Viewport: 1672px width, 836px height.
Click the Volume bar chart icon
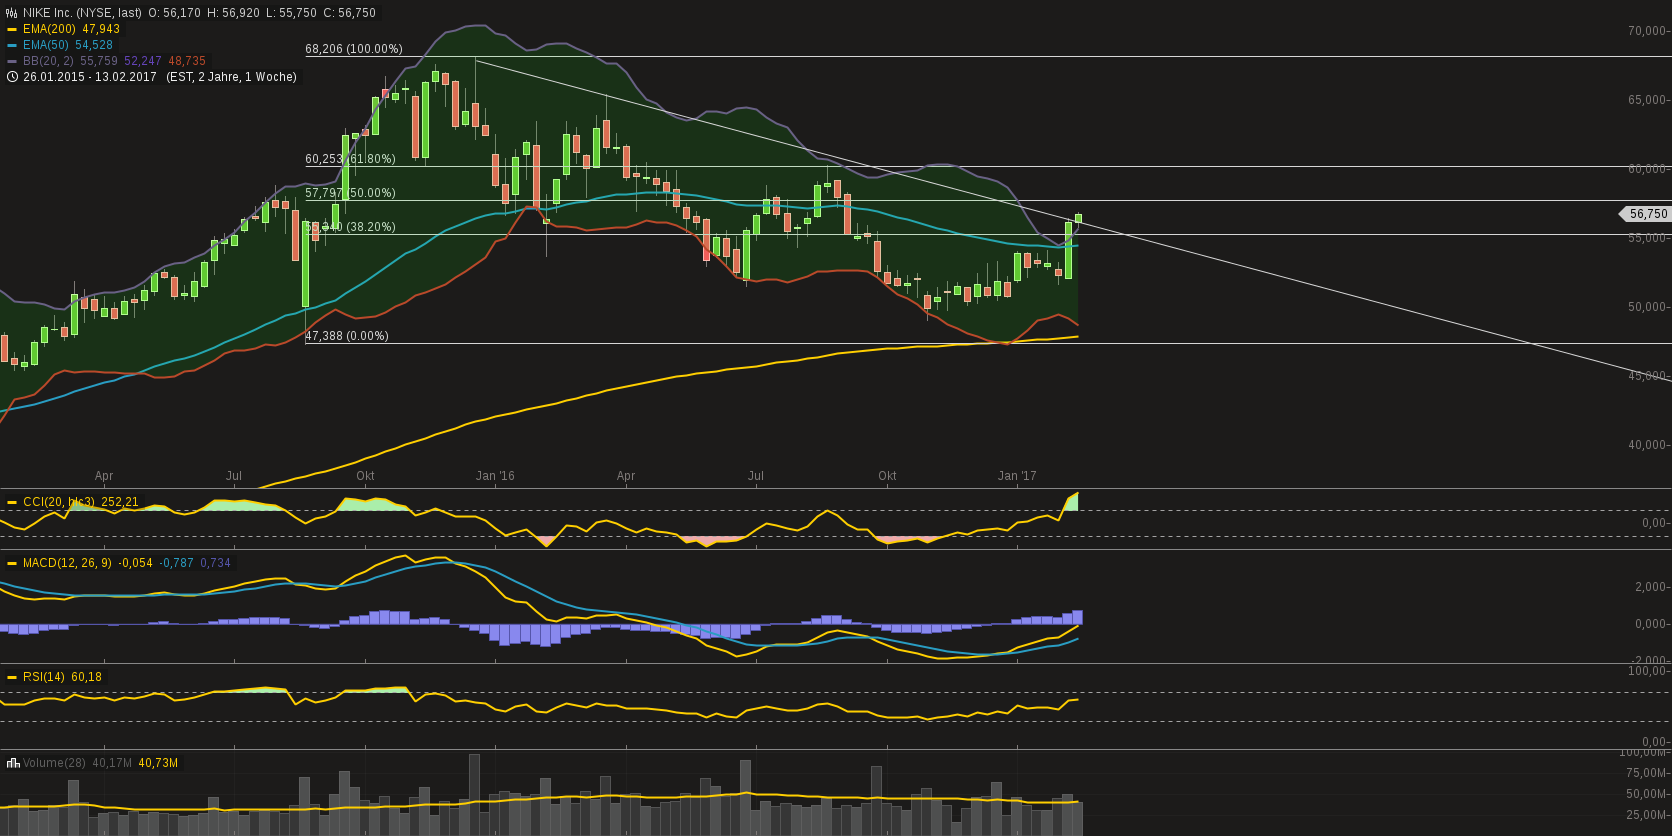click(12, 763)
